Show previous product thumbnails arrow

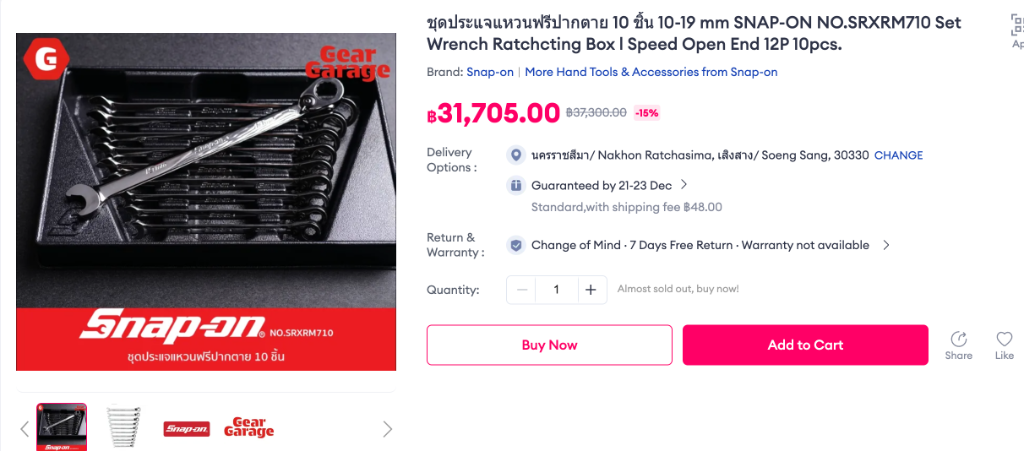tap(25, 429)
